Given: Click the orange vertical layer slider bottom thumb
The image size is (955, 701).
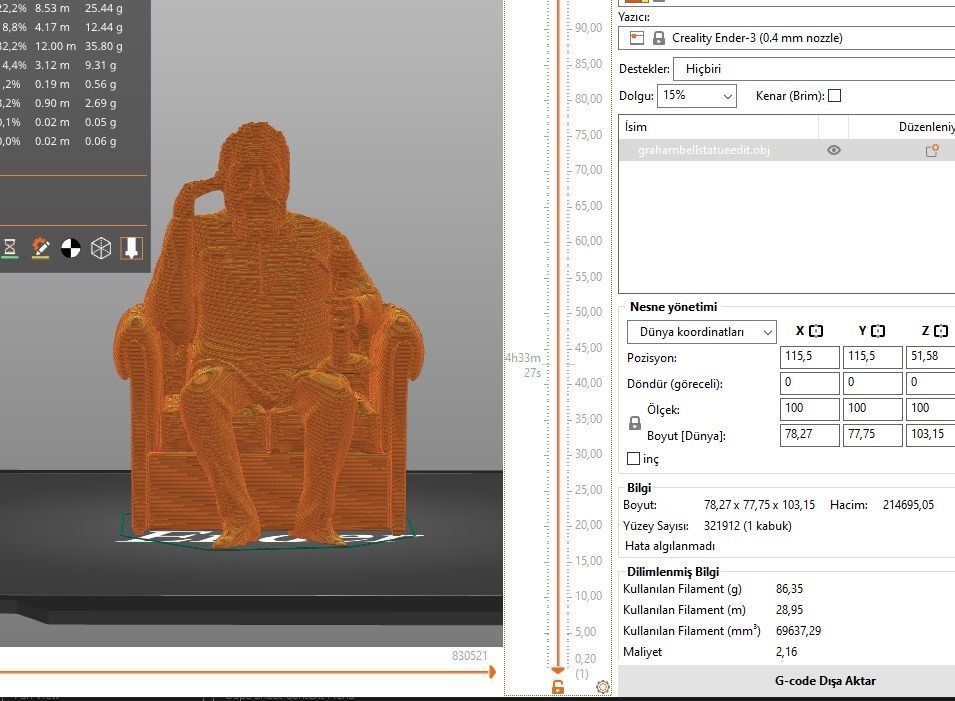Looking at the screenshot, I should (x=557, y=670).
